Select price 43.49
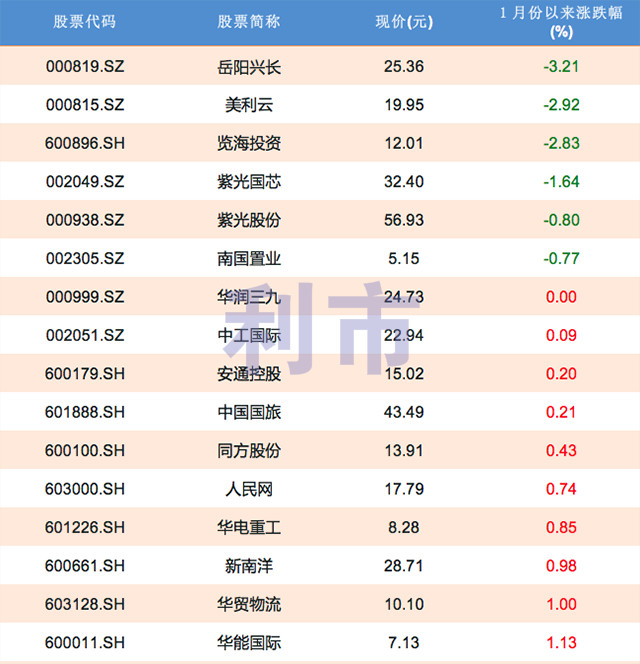 pyautogui.click(x=404, y=412)
